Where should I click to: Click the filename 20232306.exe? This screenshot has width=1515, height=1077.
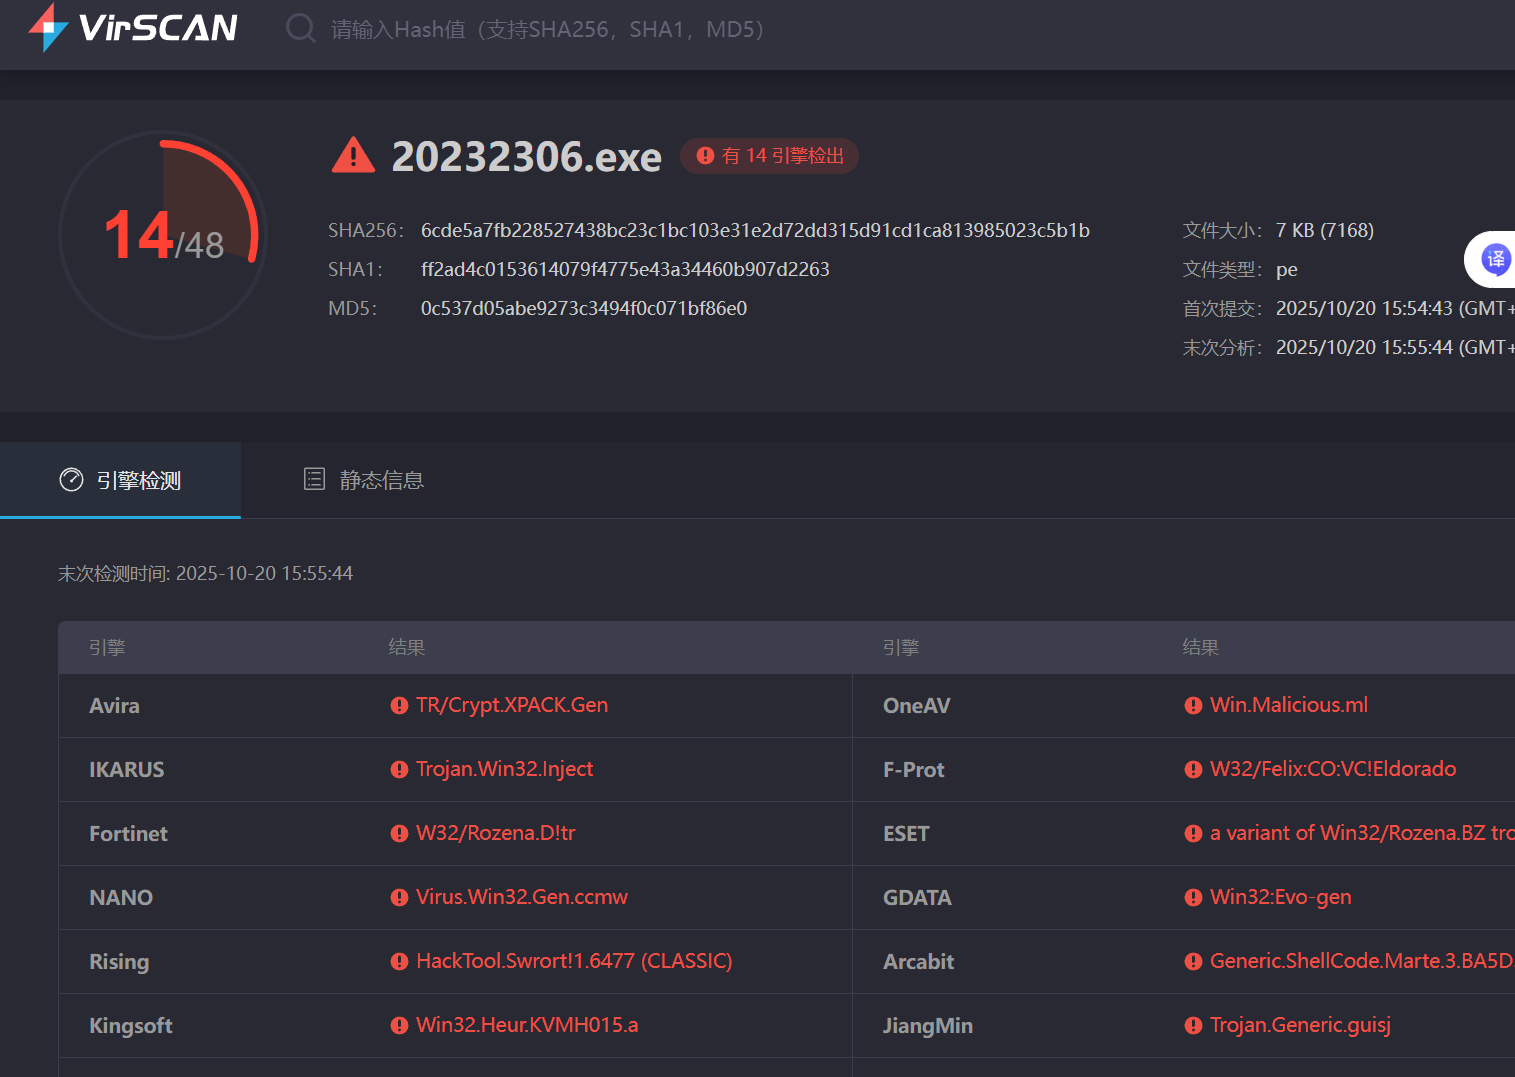[526, 156]
